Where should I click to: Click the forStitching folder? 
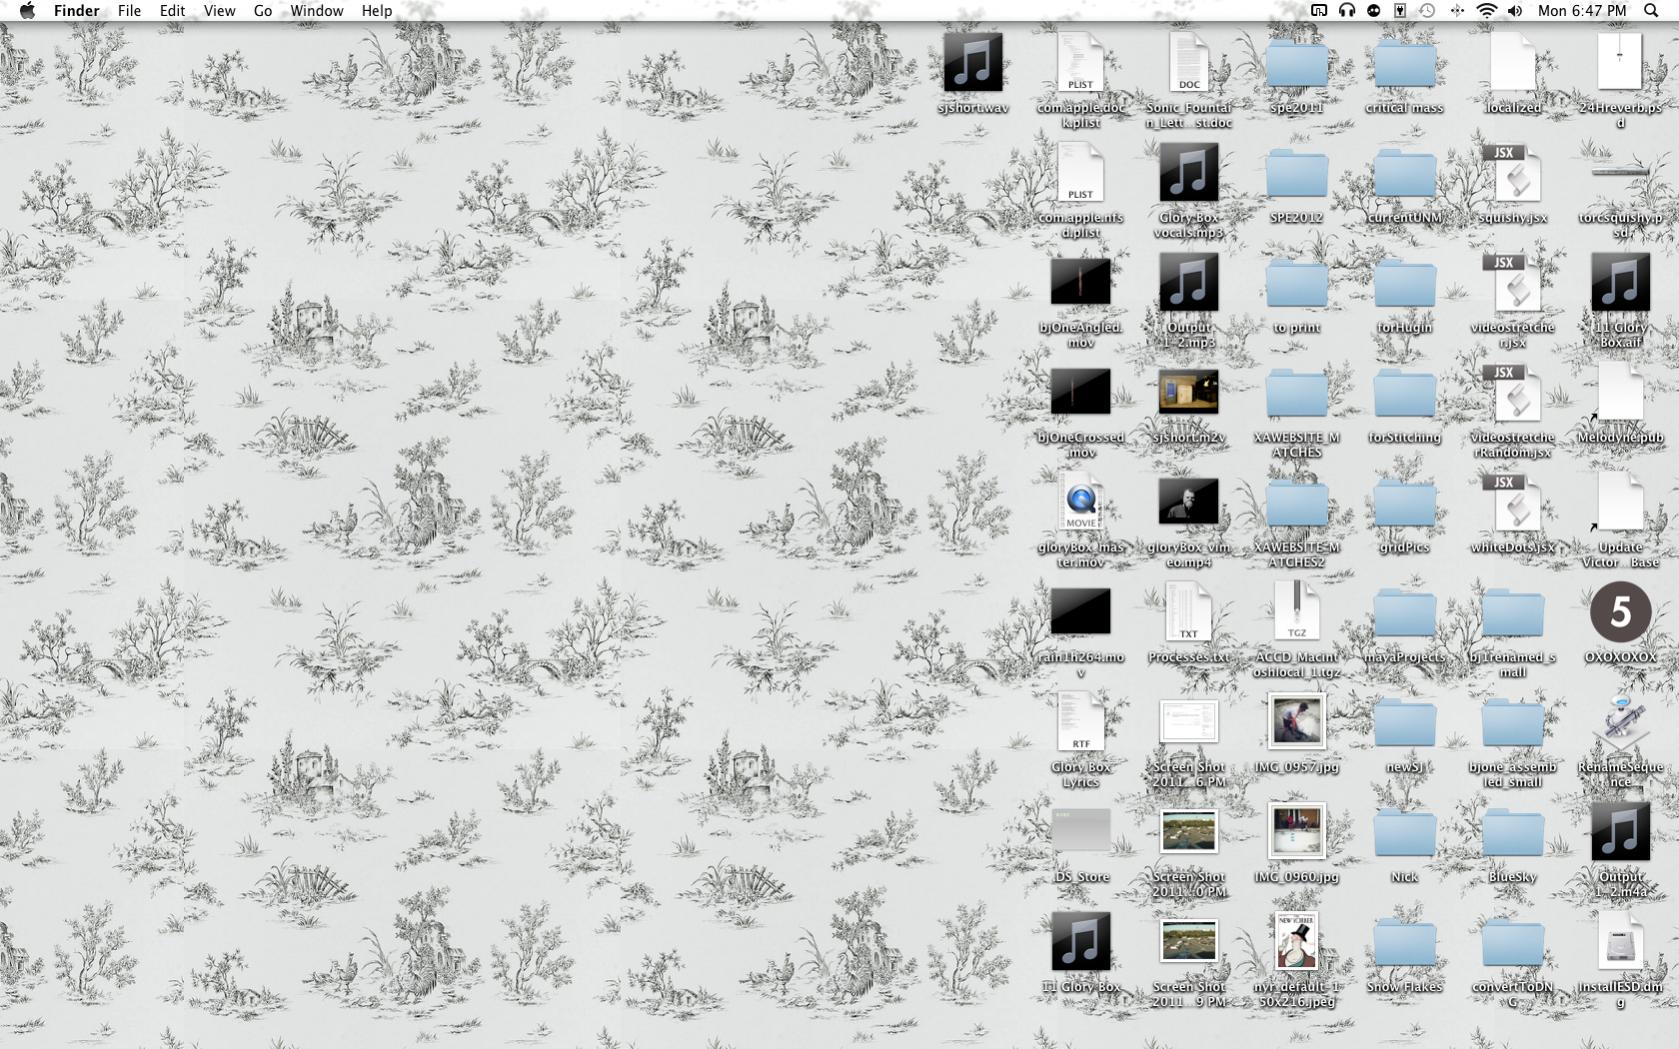coord(1405,395)
